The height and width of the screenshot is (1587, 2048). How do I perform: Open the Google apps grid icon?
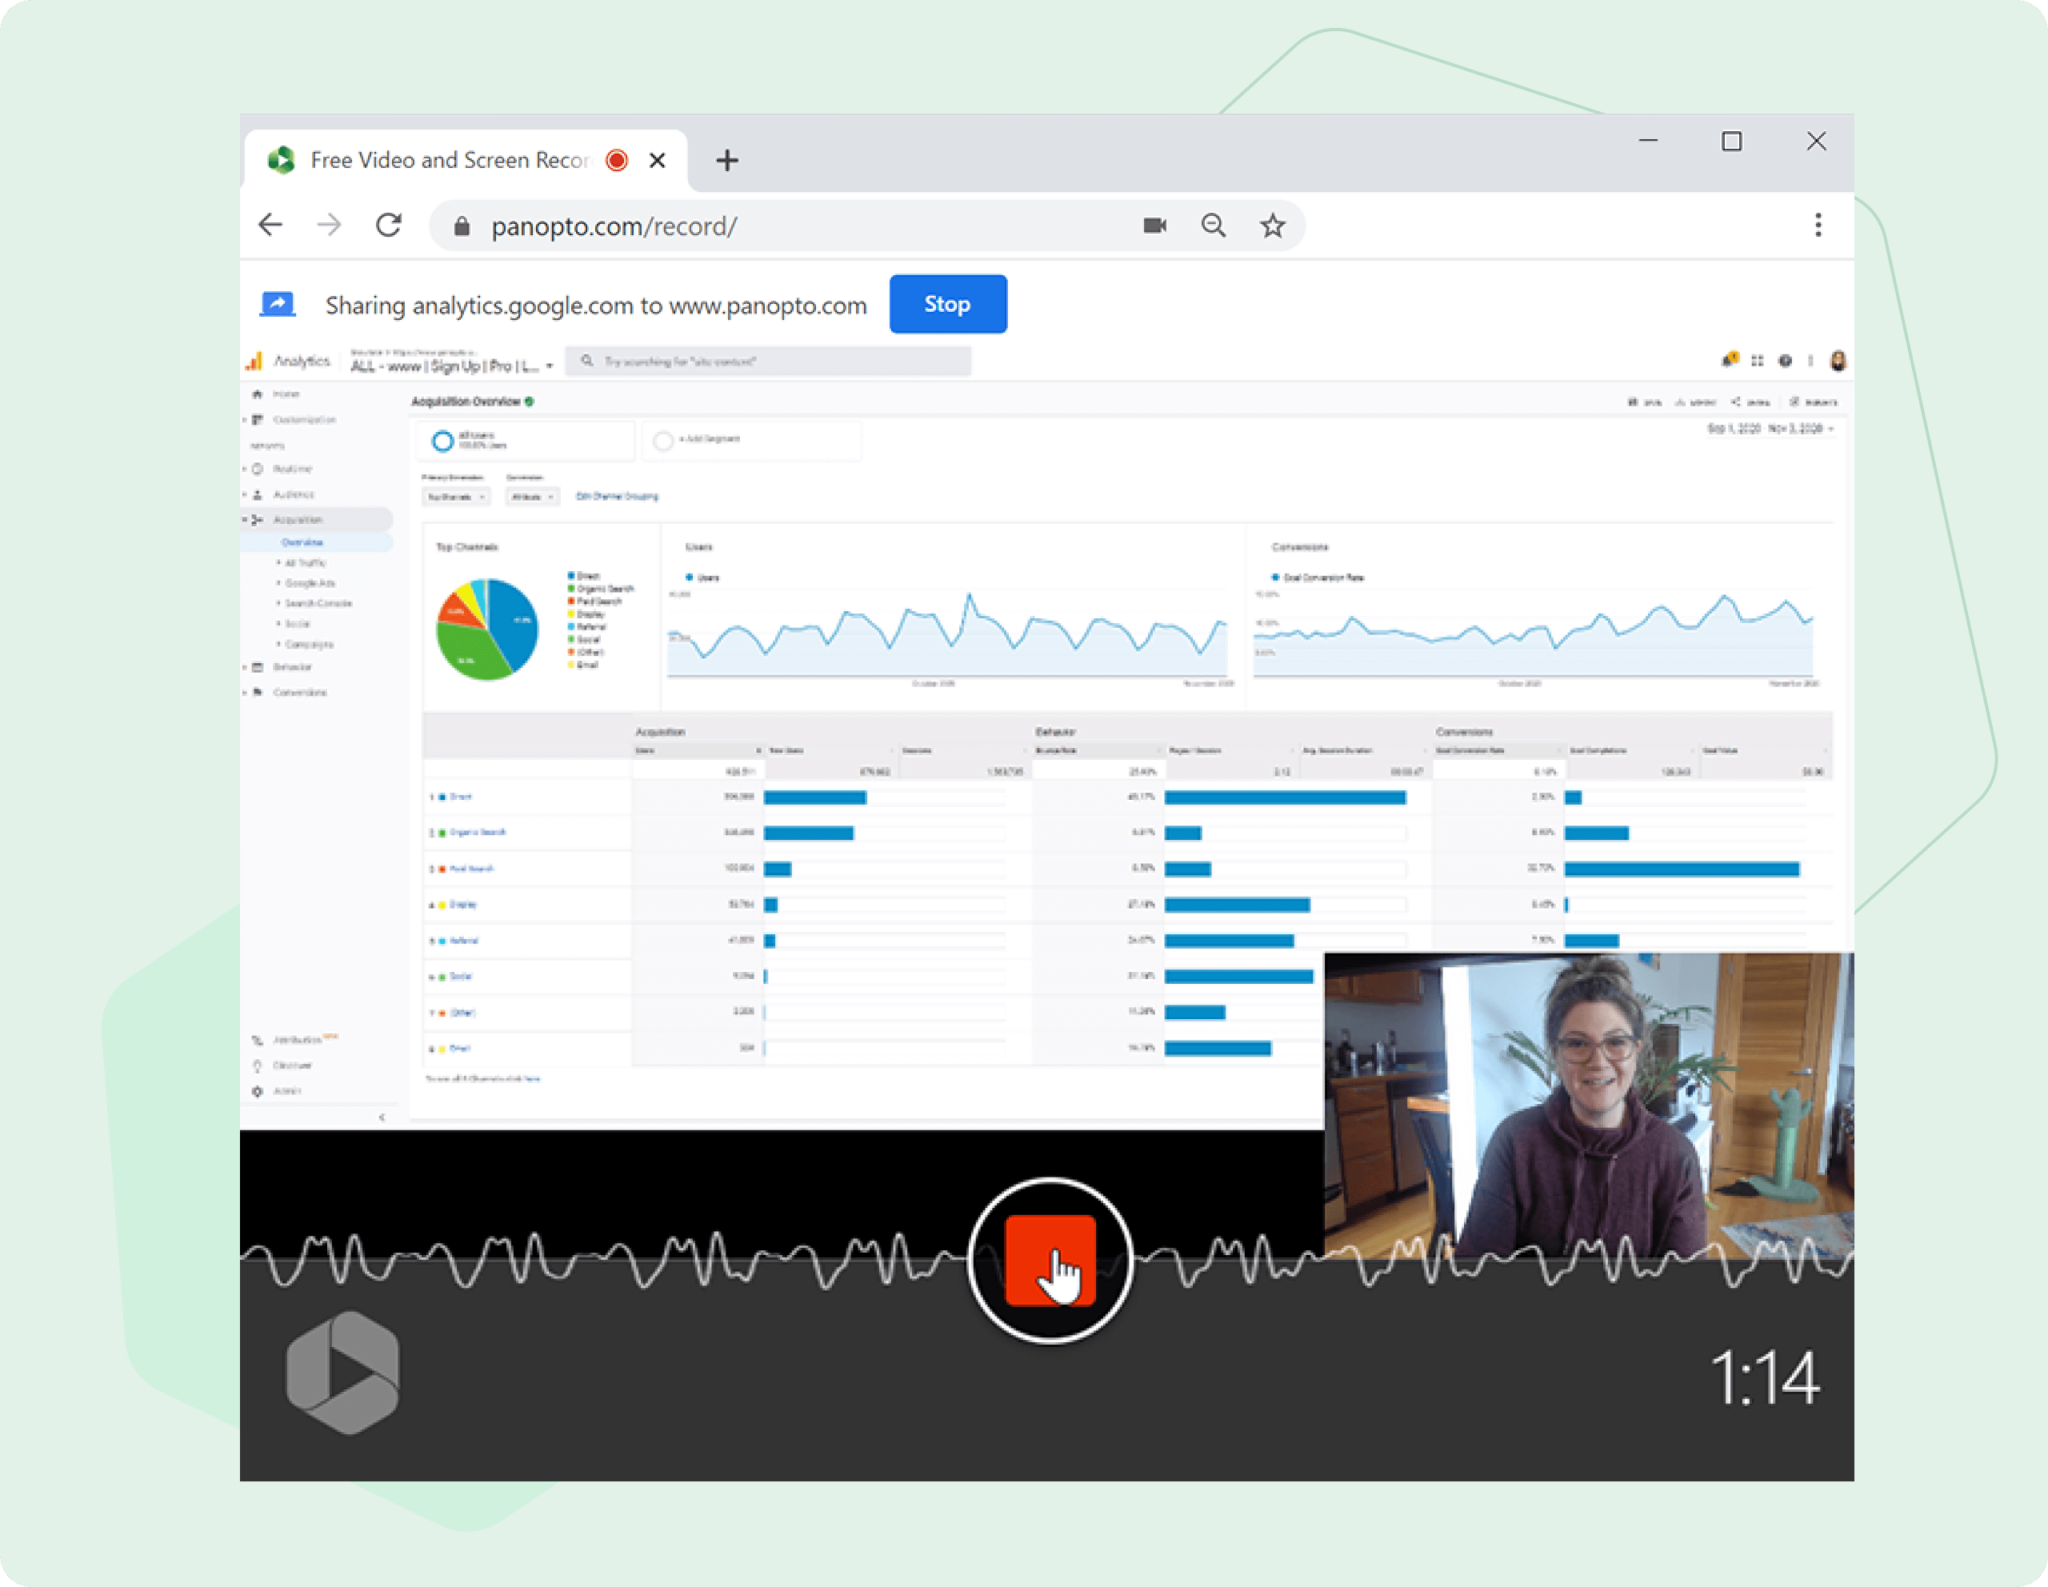[1757, 361]
